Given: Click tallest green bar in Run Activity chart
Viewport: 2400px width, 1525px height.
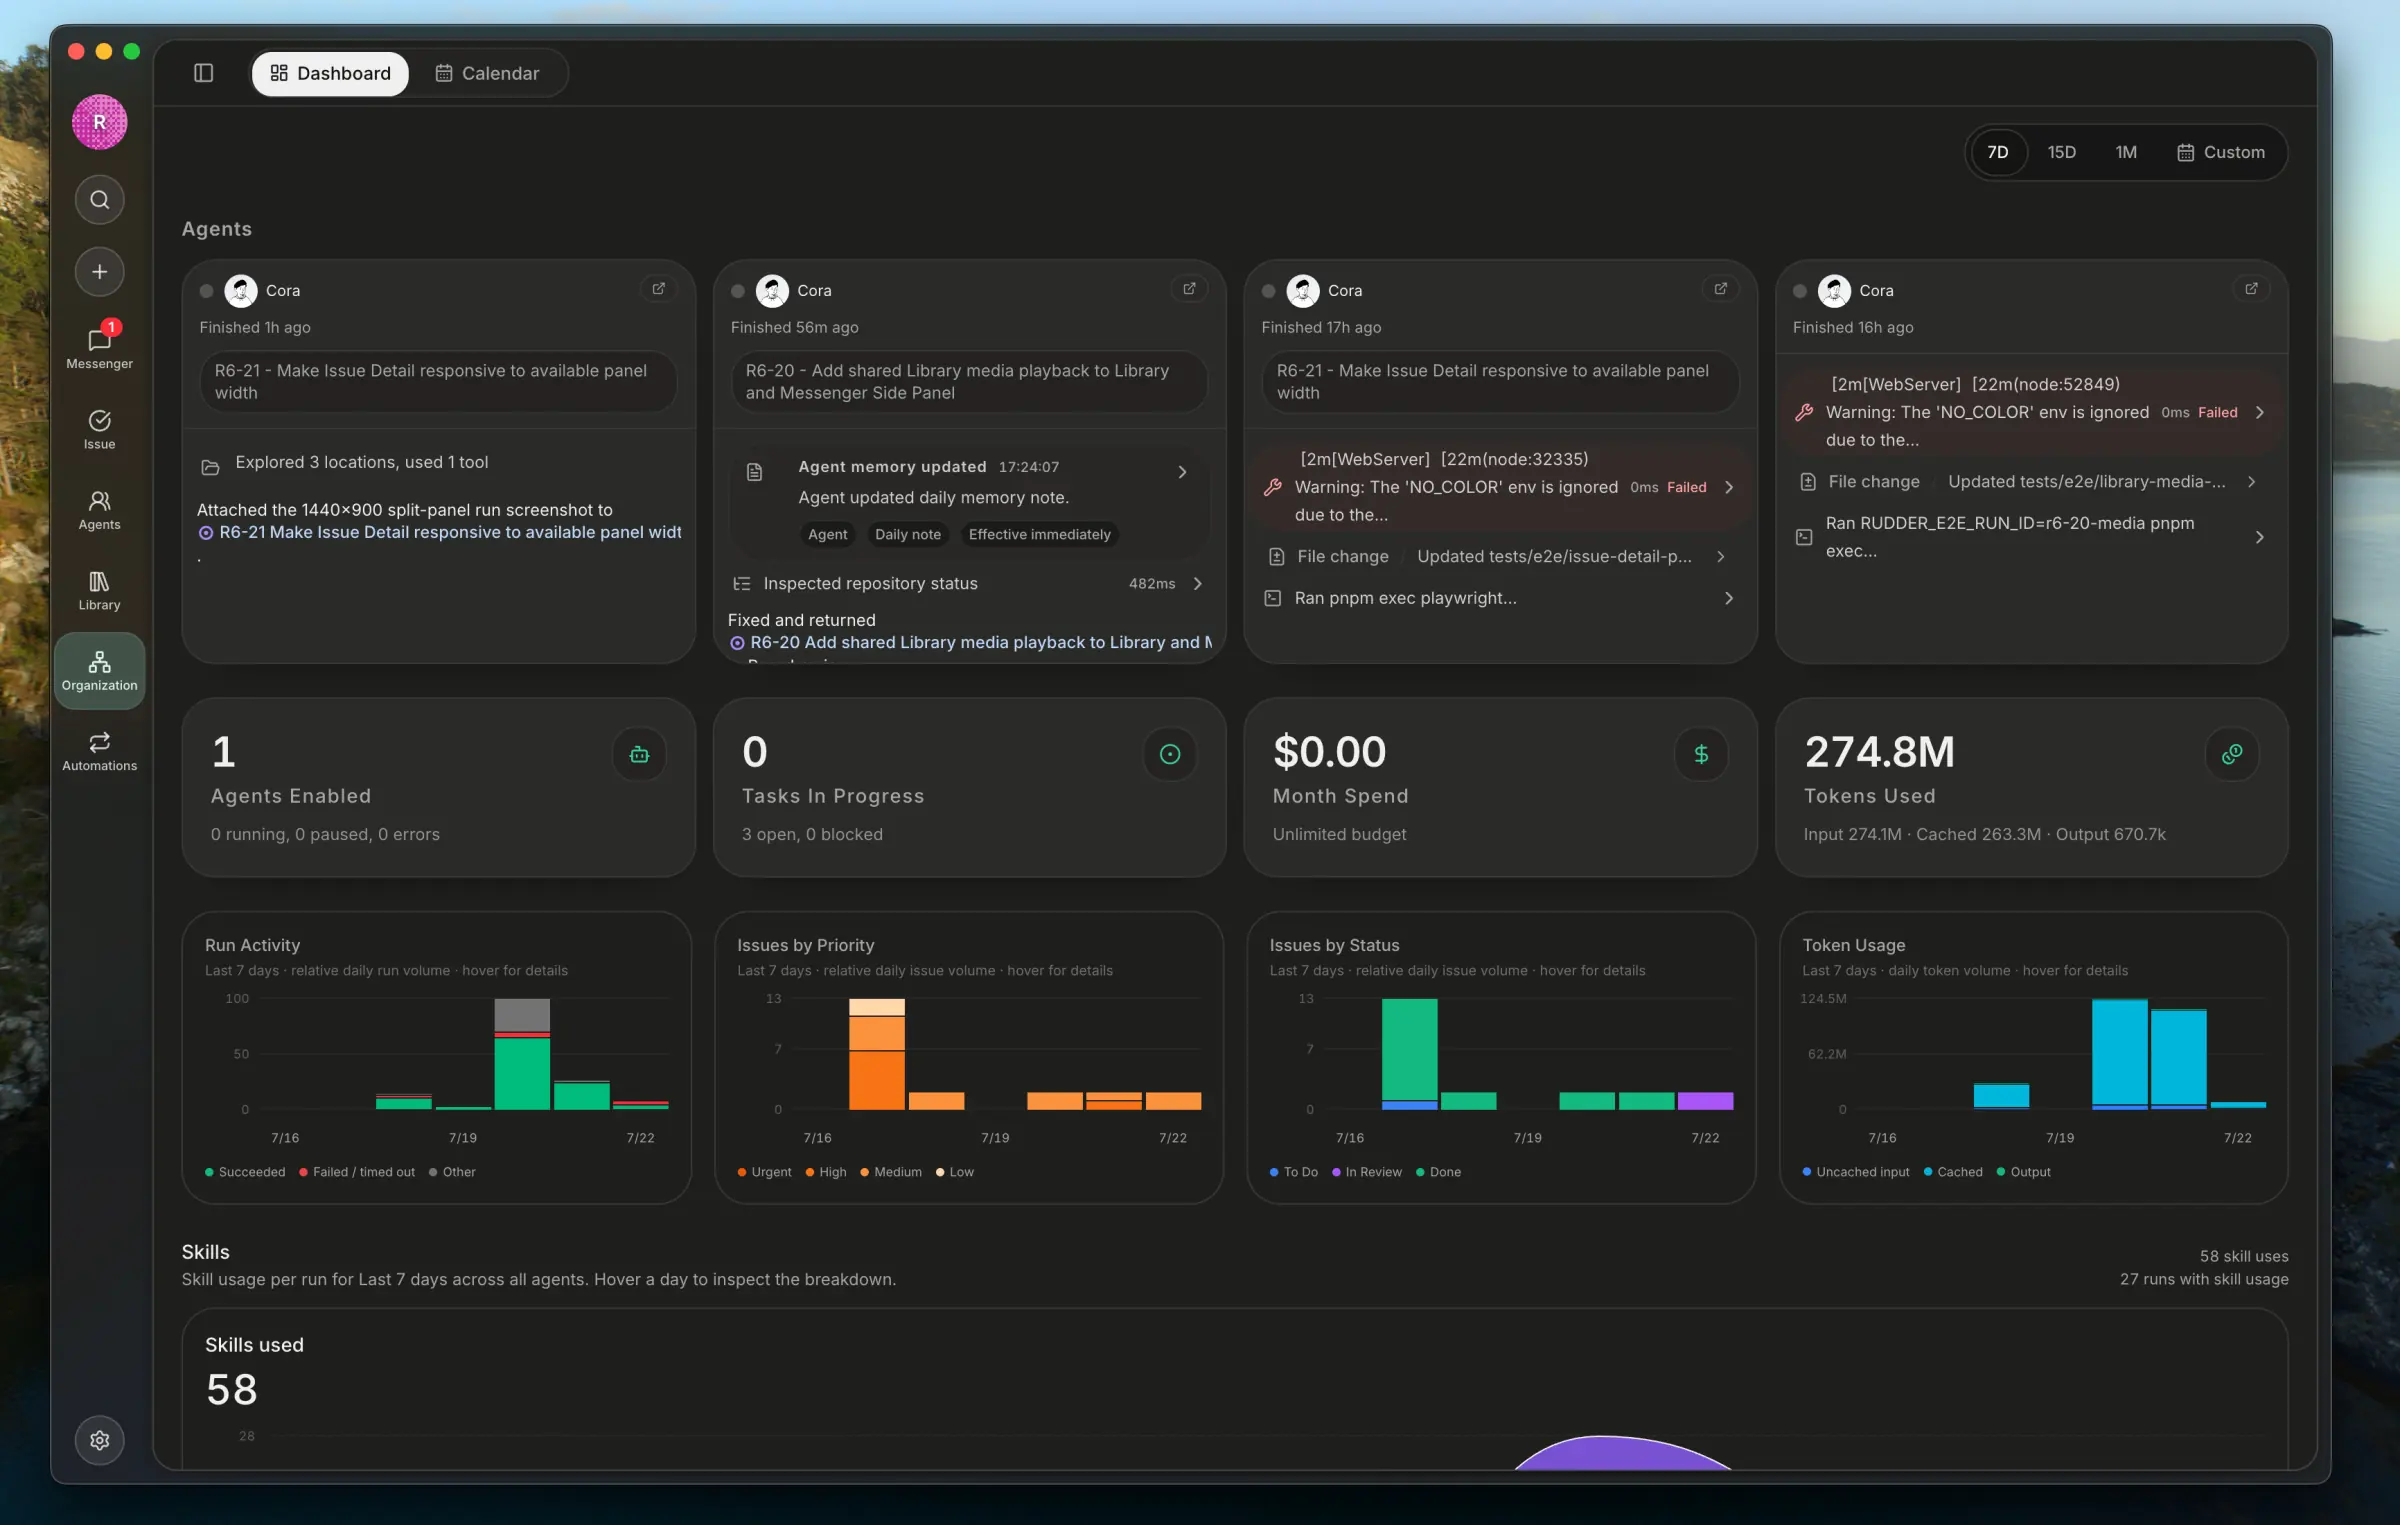Looking at the screenshot, I should tap(522, 1073).
